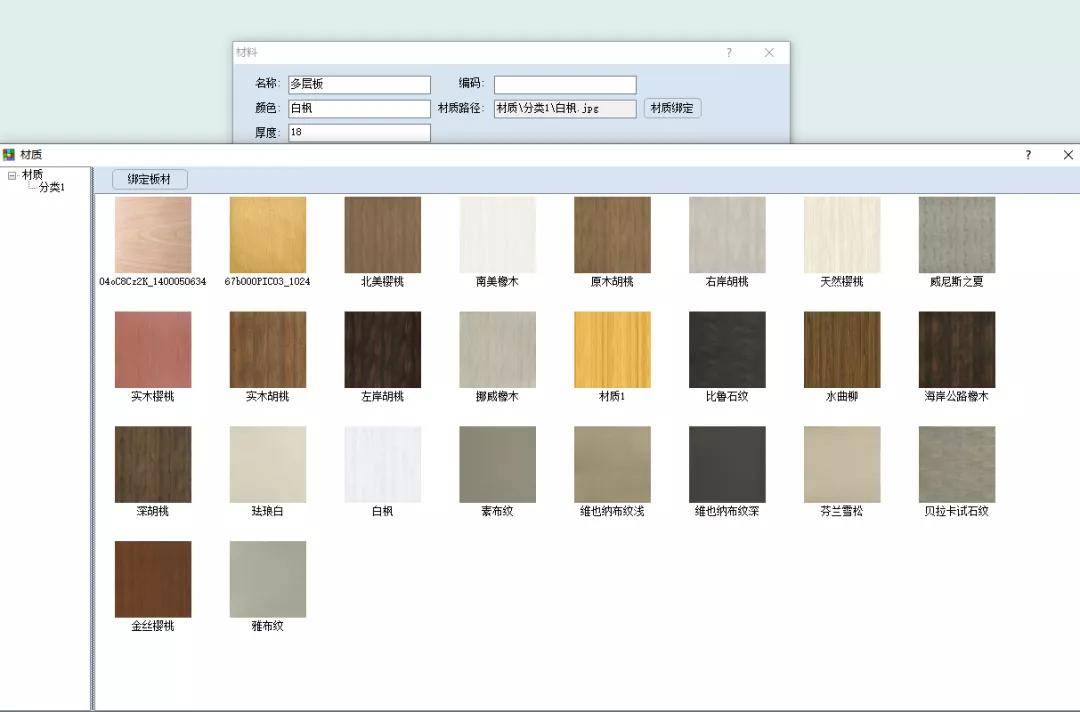Open help in the 材料 dialog
Screen dimensions: 1080x712
(x=729, y=53)
